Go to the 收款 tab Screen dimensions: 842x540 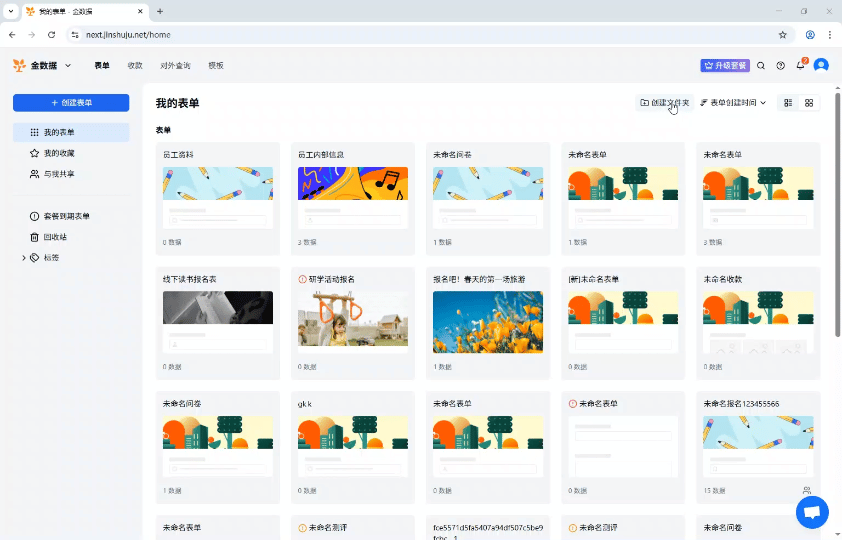(x=135, y=66)
